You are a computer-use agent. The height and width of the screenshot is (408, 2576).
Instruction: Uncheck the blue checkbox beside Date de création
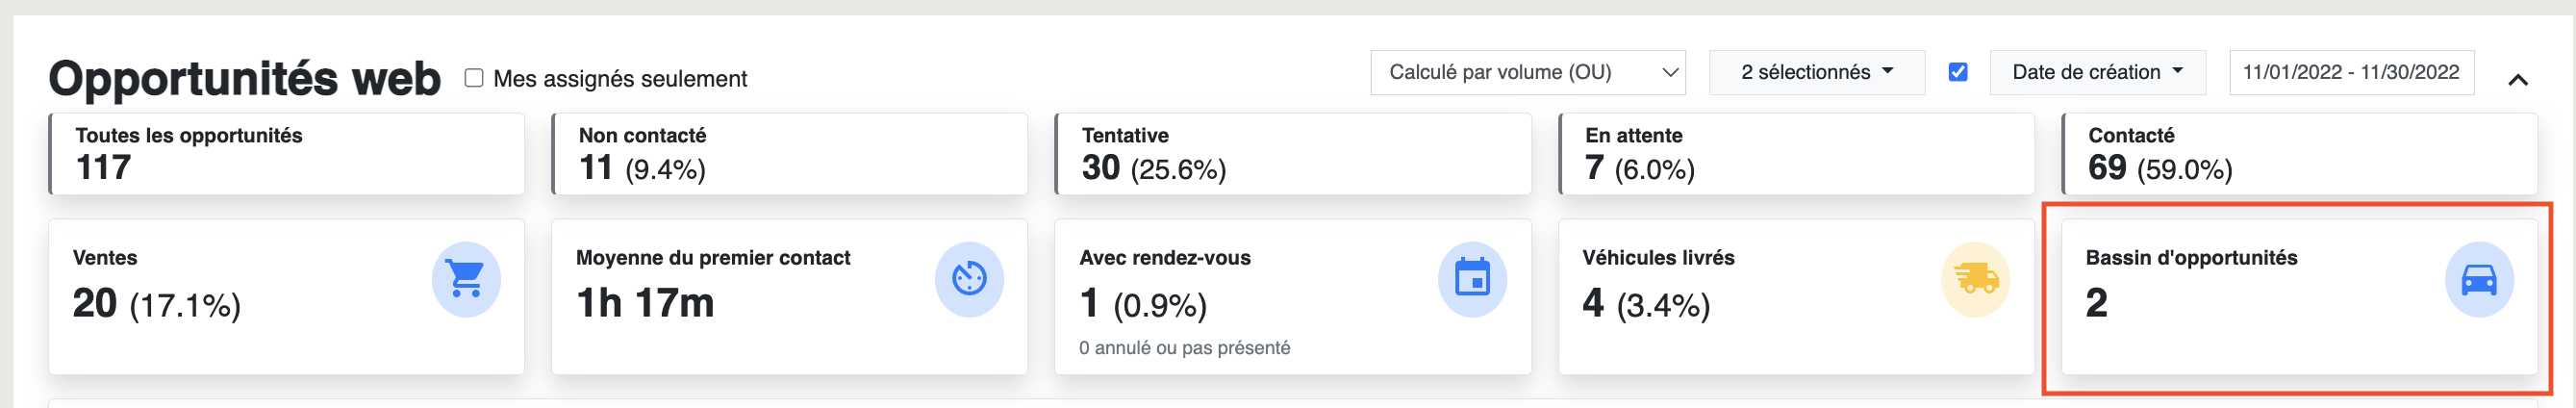click(1958, 72)
